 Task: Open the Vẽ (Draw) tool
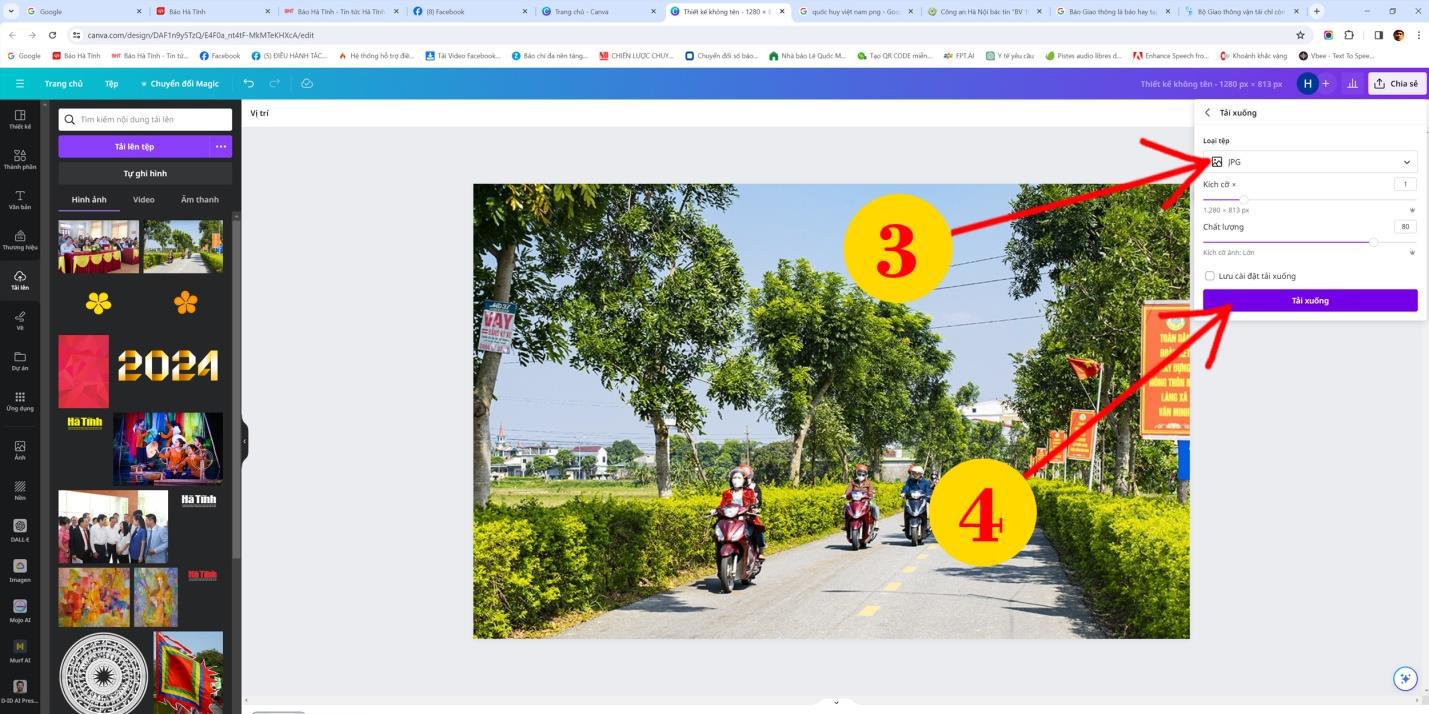coord(19,320)
